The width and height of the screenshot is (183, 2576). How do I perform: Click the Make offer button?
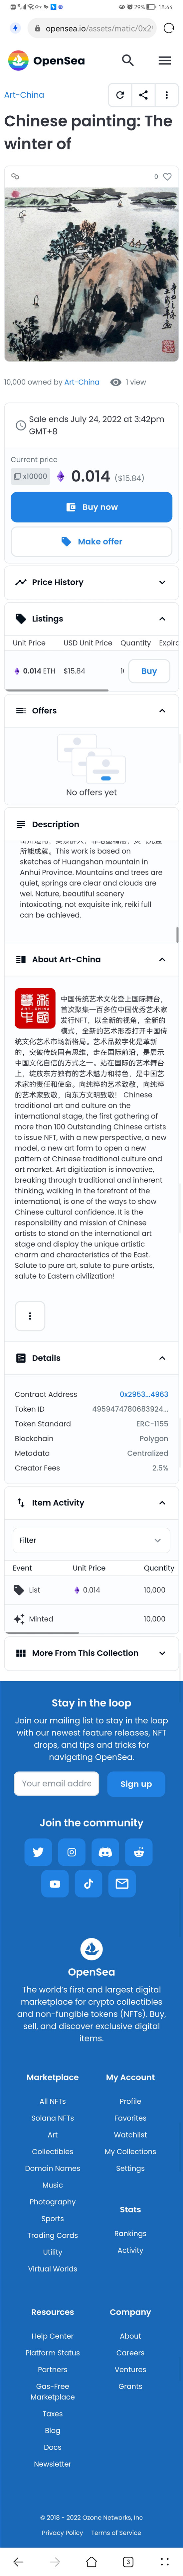coord(91,541)
